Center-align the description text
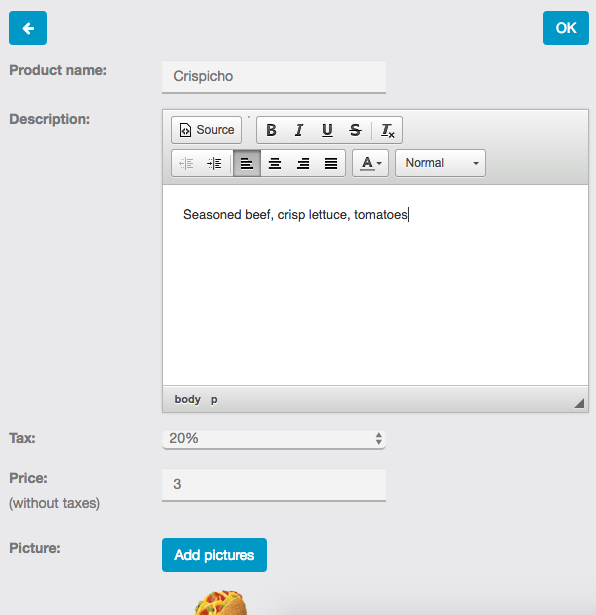The width and height of the screenshot is (596, 615). pos(274,163)
